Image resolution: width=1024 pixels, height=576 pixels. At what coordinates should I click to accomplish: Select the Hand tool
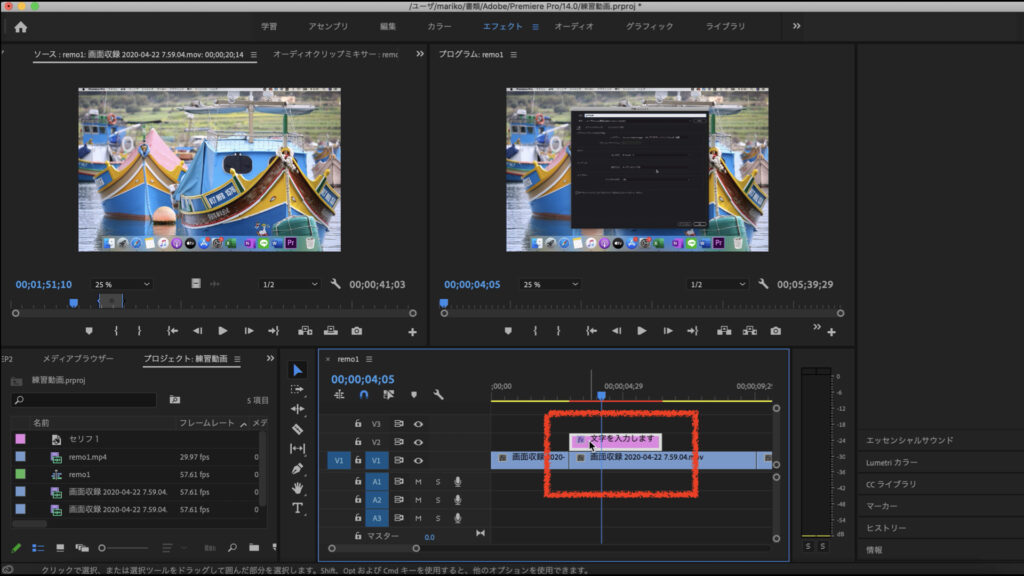coord(297,488)
